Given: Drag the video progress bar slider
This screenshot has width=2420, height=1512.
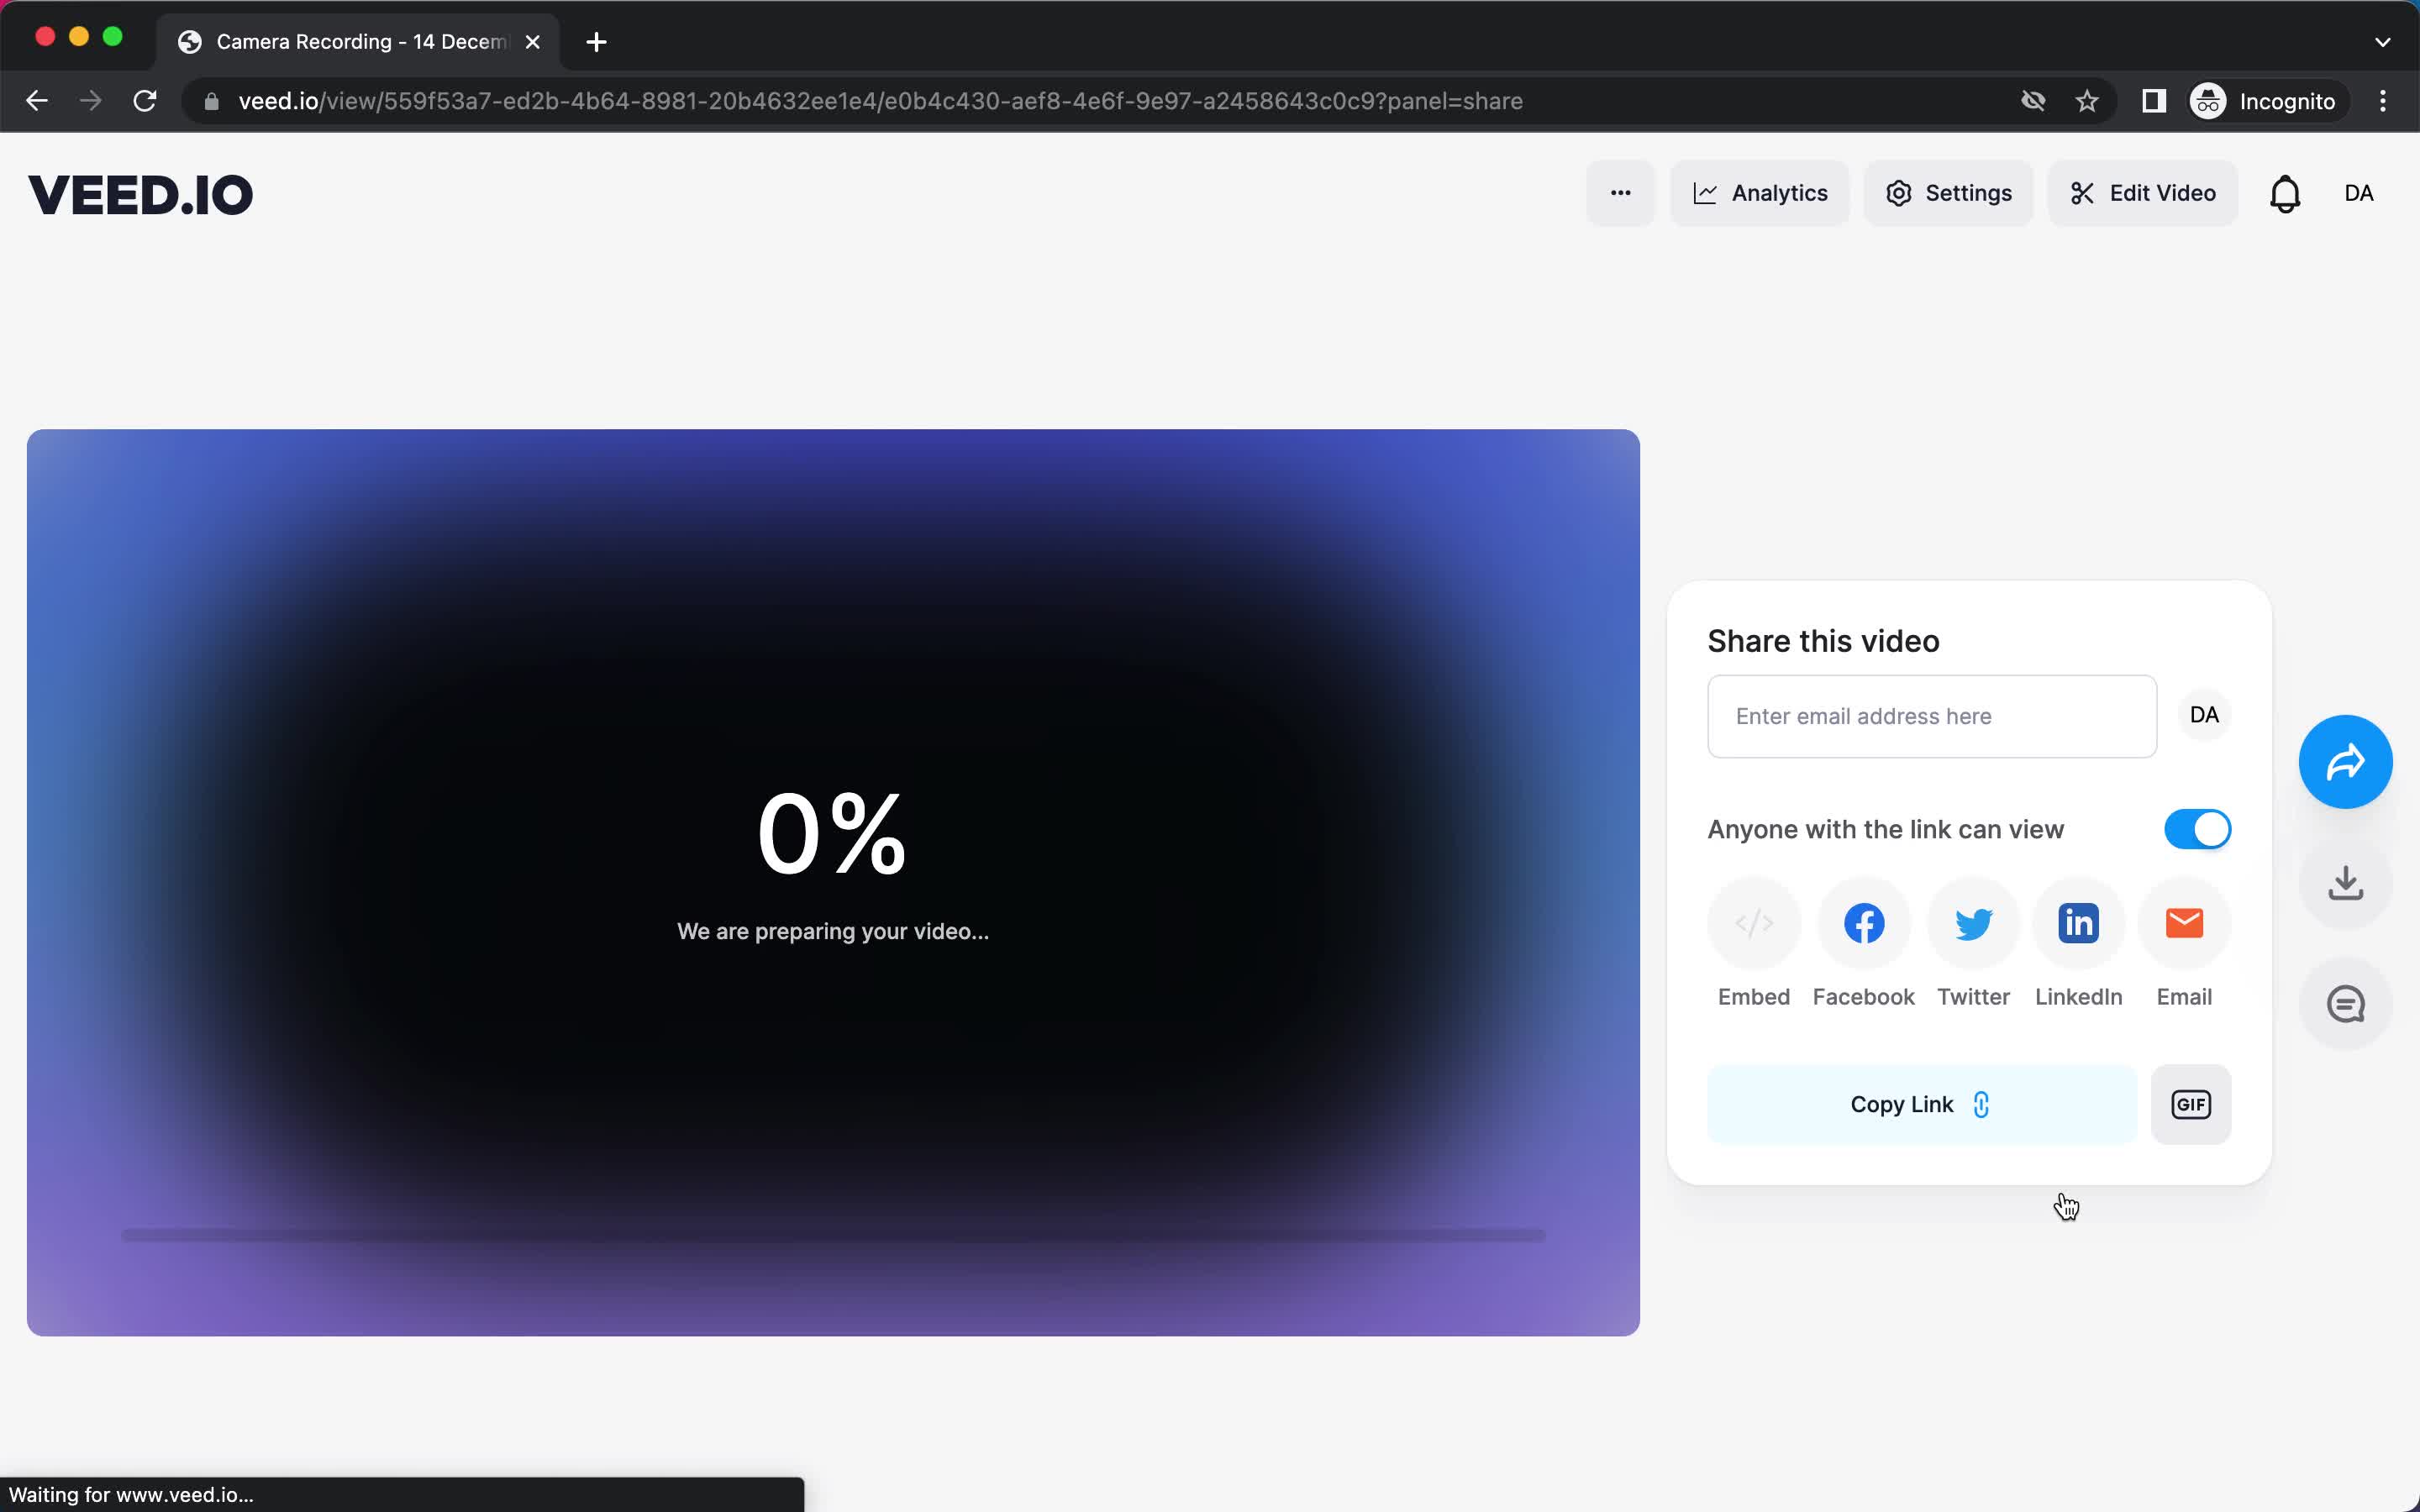Looking at the screenshot, I should (x=124, y=1236).
